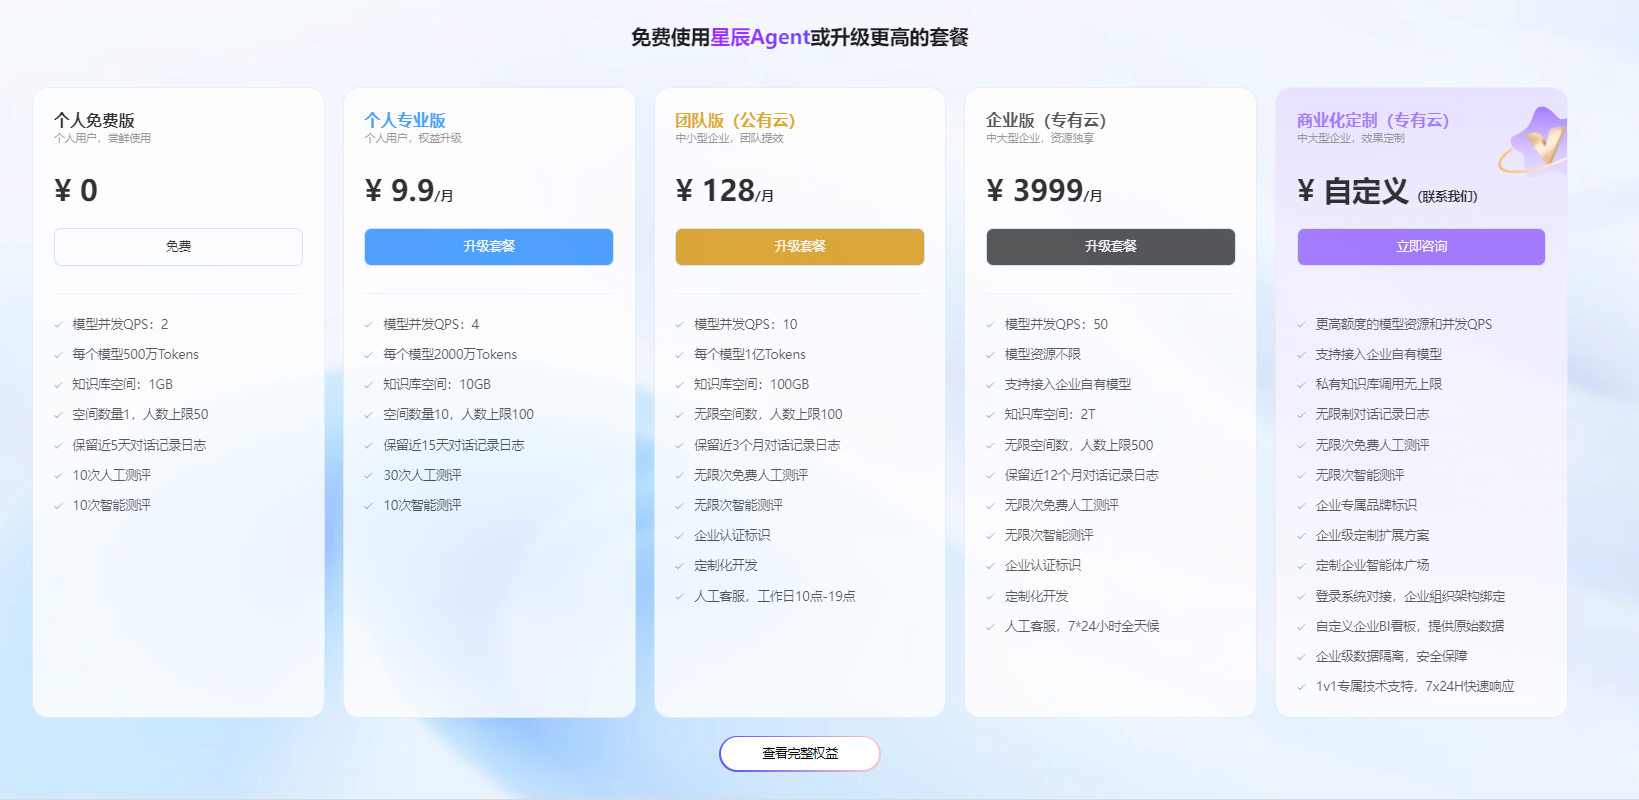Click 保留近5天对话记录日志 feature
Viewport: 1639px width, 800px height.
(139, 445)
